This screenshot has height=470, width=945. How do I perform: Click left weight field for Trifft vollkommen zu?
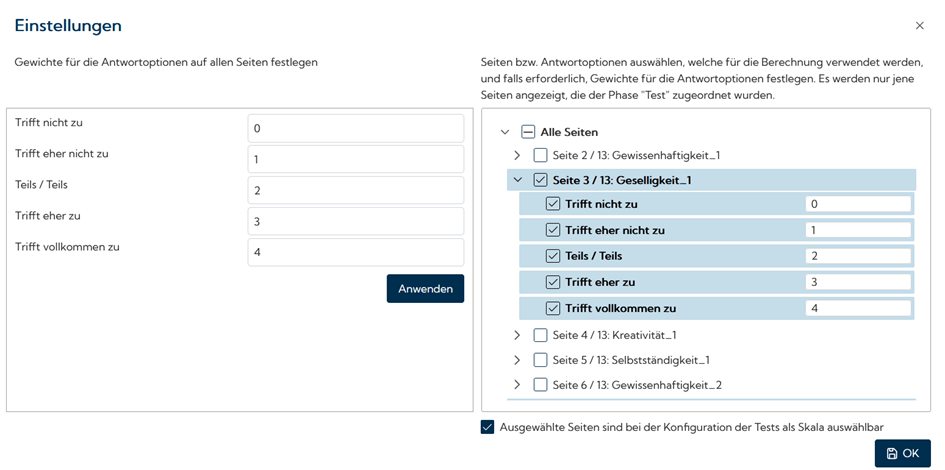click(355, 252)
